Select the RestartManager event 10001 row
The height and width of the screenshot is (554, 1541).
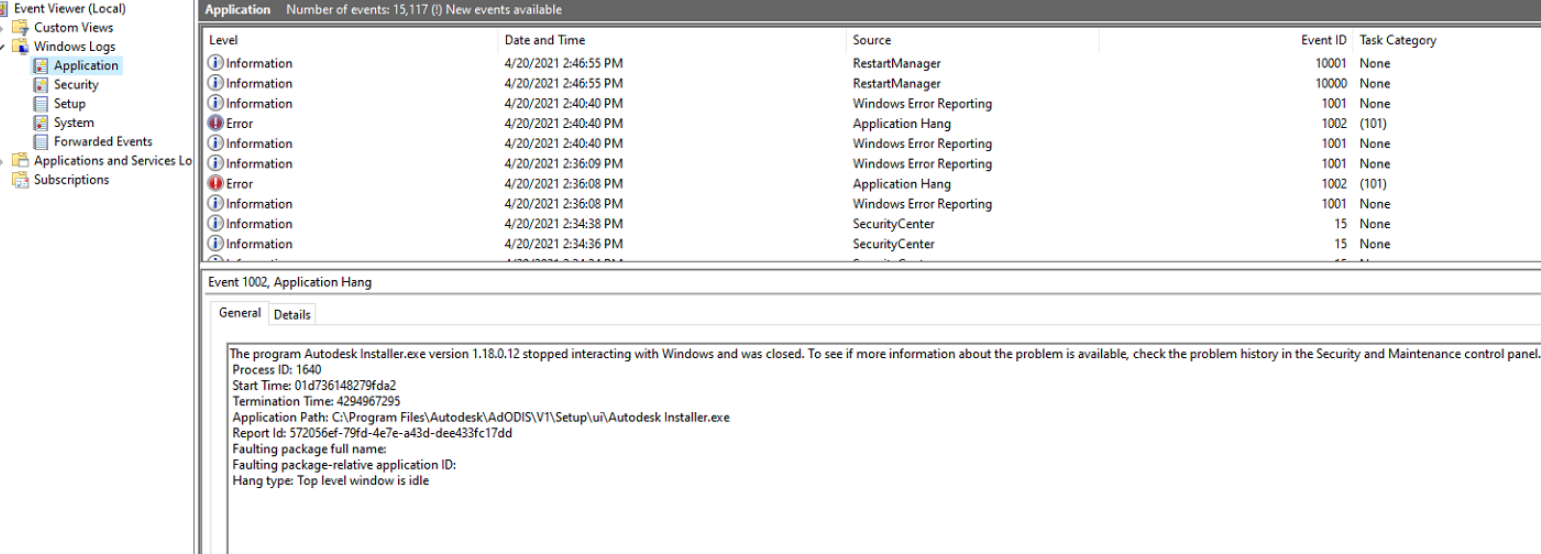[x=871, y=63]
